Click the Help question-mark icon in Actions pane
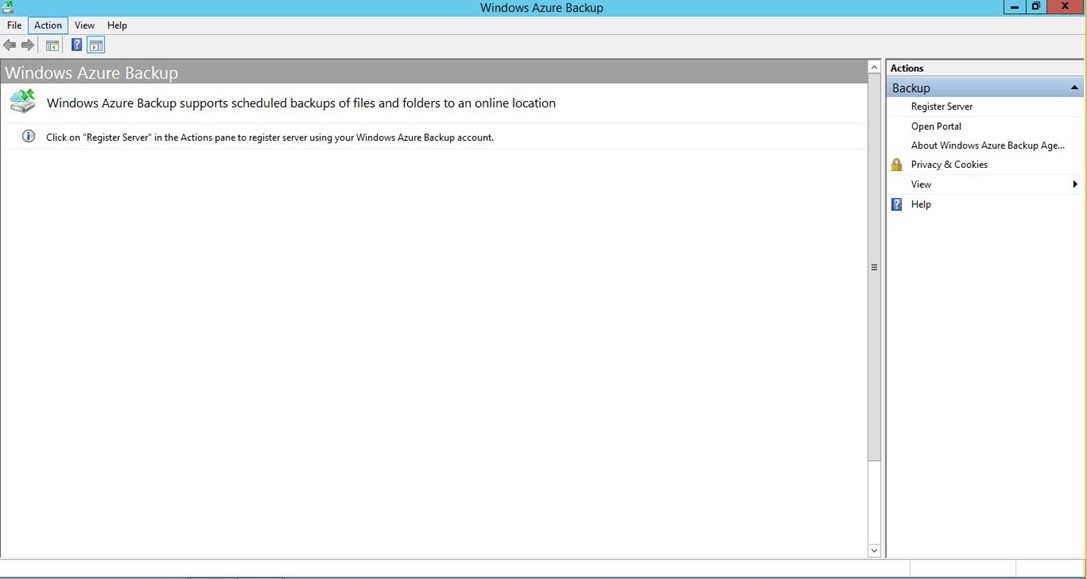This screenshot has height=579, width=1087. [896, 204]
